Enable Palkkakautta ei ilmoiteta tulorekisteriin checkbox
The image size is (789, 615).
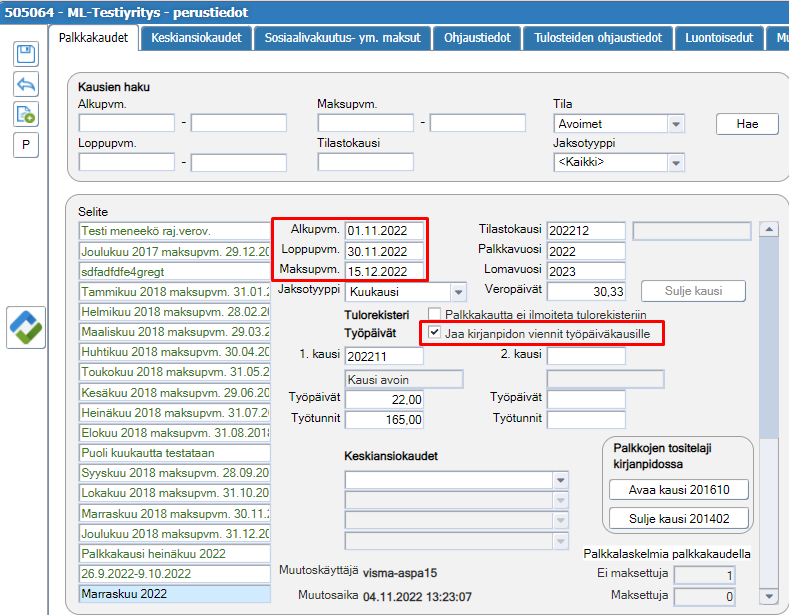coord(434,314)
